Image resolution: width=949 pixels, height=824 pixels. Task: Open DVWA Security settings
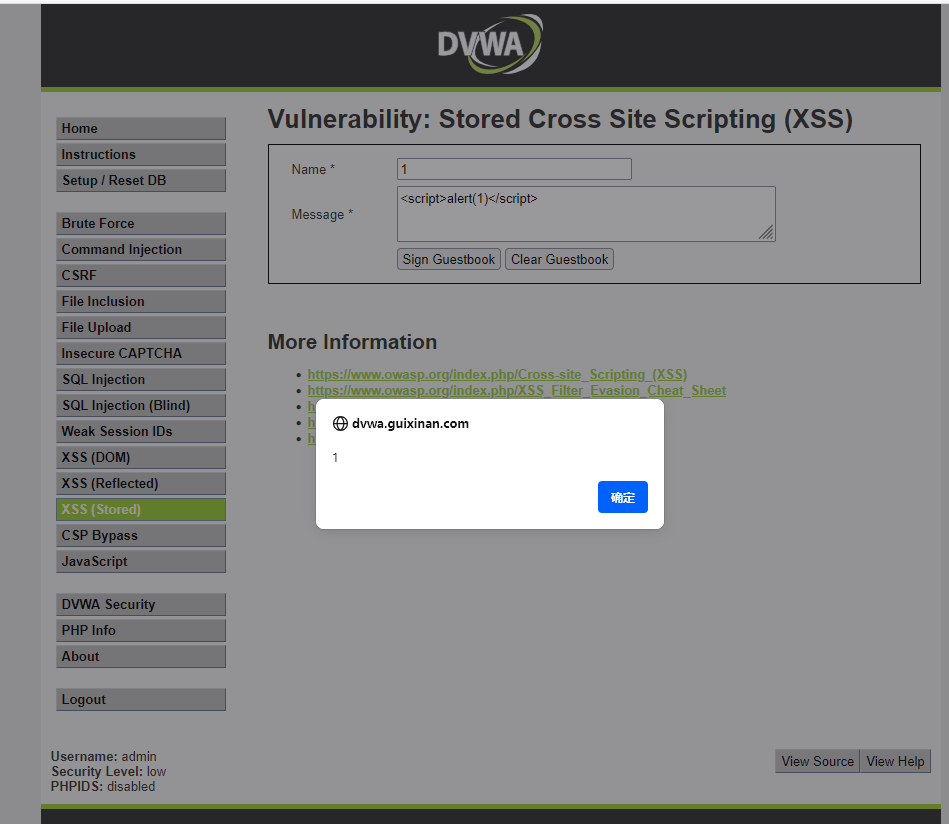(x=140, y=604)
